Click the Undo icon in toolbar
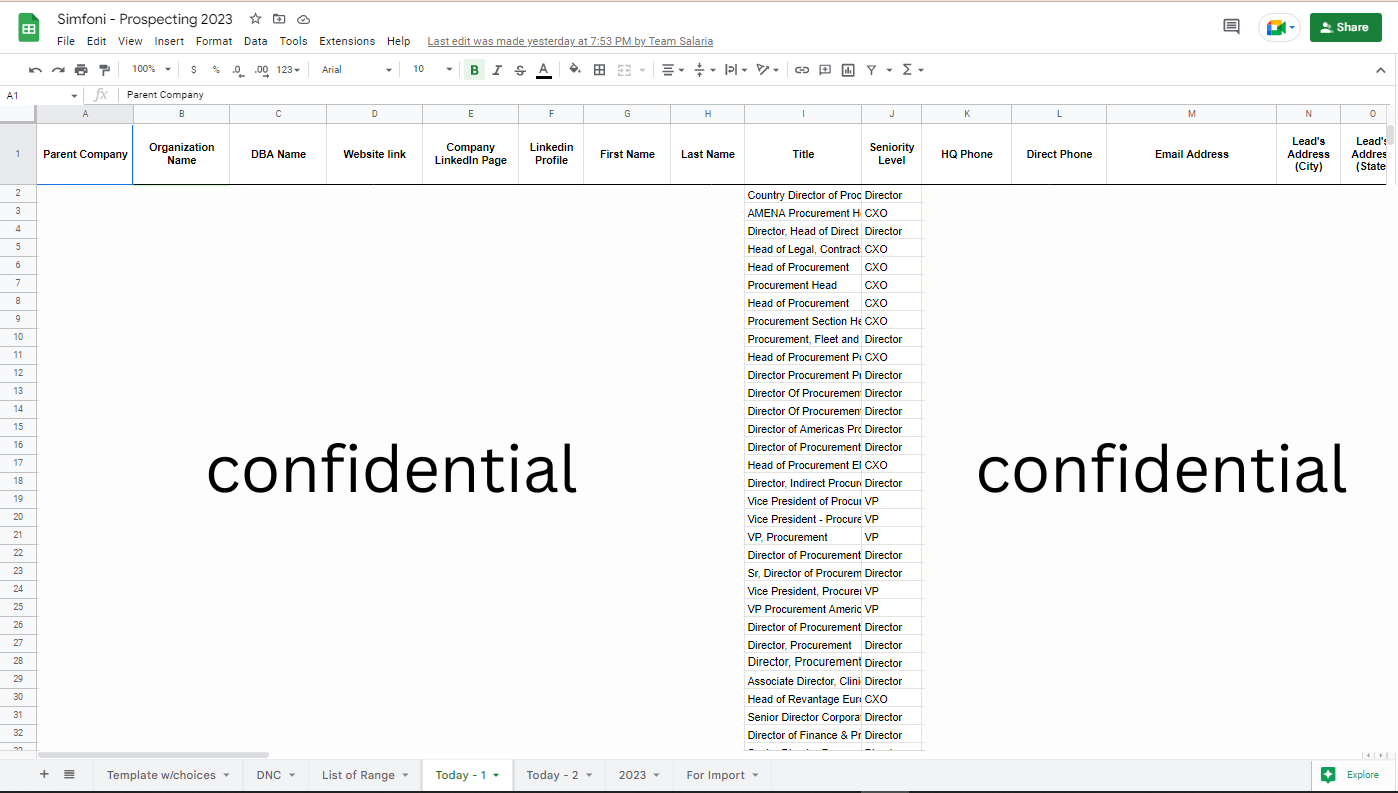Viewport: 1398px width, 793px height. [x=36, y=70]
